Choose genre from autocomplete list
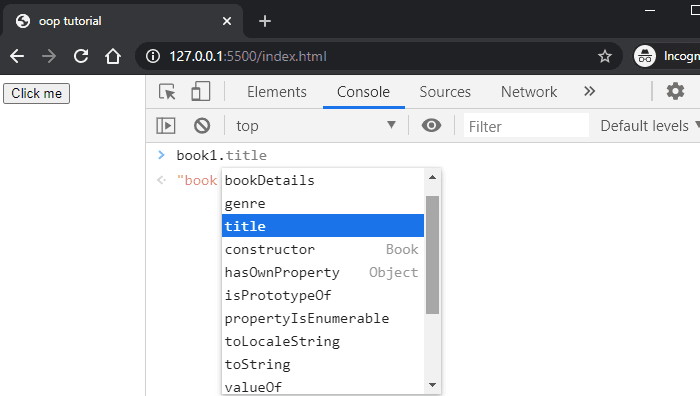Viewport: 700px width, 396px height. 323,204
